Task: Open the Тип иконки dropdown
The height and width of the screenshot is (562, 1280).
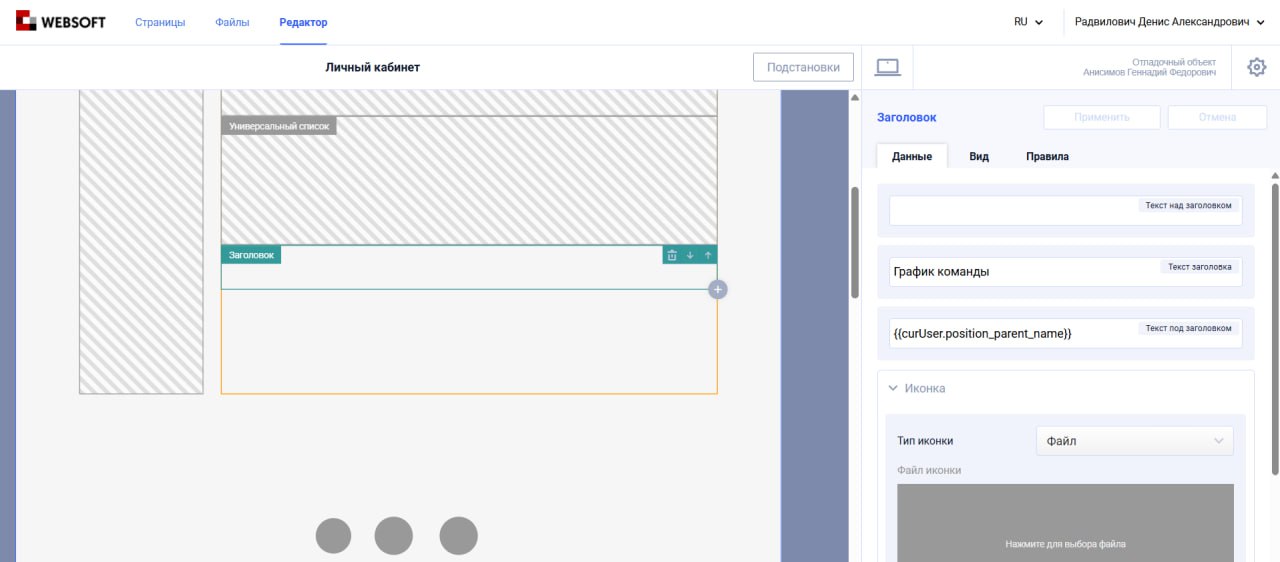Action: pyautogui.click(x=1134, y=441)
